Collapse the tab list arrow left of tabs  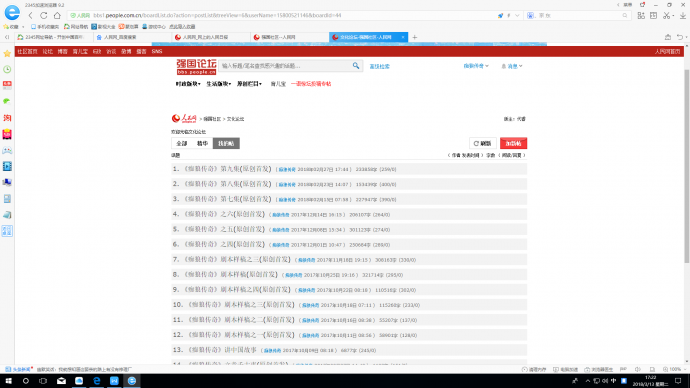click(x=7, y=37)
